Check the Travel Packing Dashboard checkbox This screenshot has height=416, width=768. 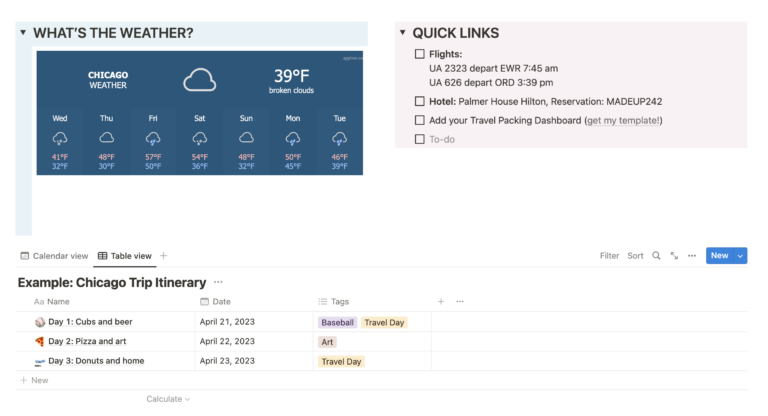(420, 120)
